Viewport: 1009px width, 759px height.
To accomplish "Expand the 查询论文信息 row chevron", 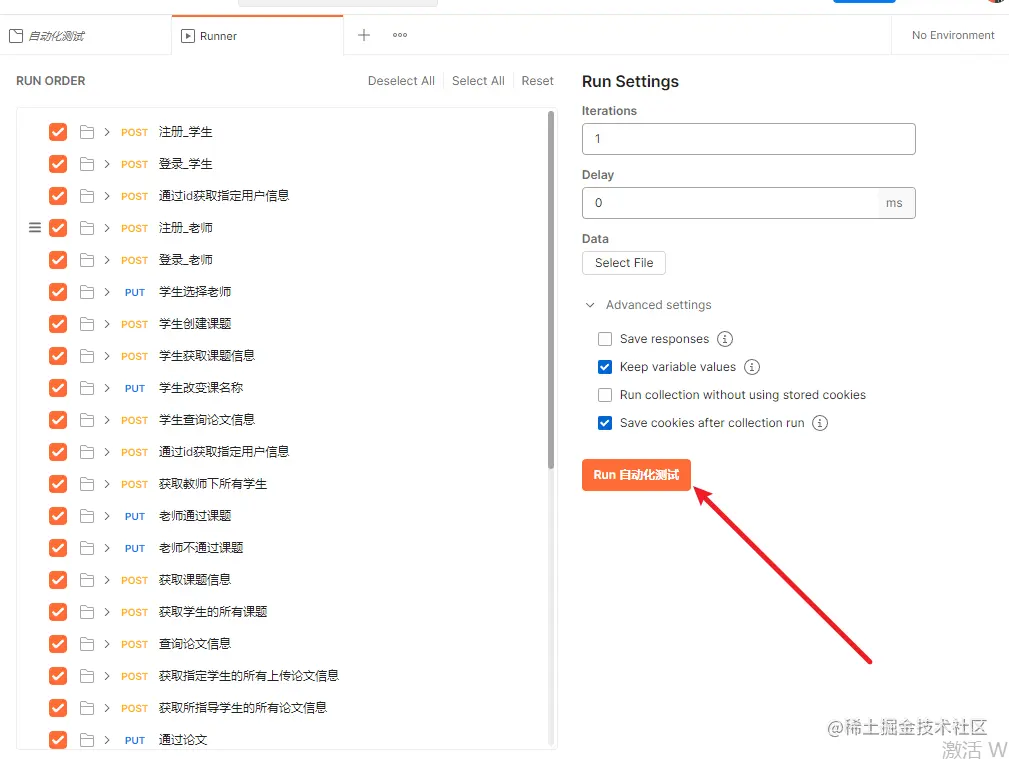I will [x=107, y=644].
